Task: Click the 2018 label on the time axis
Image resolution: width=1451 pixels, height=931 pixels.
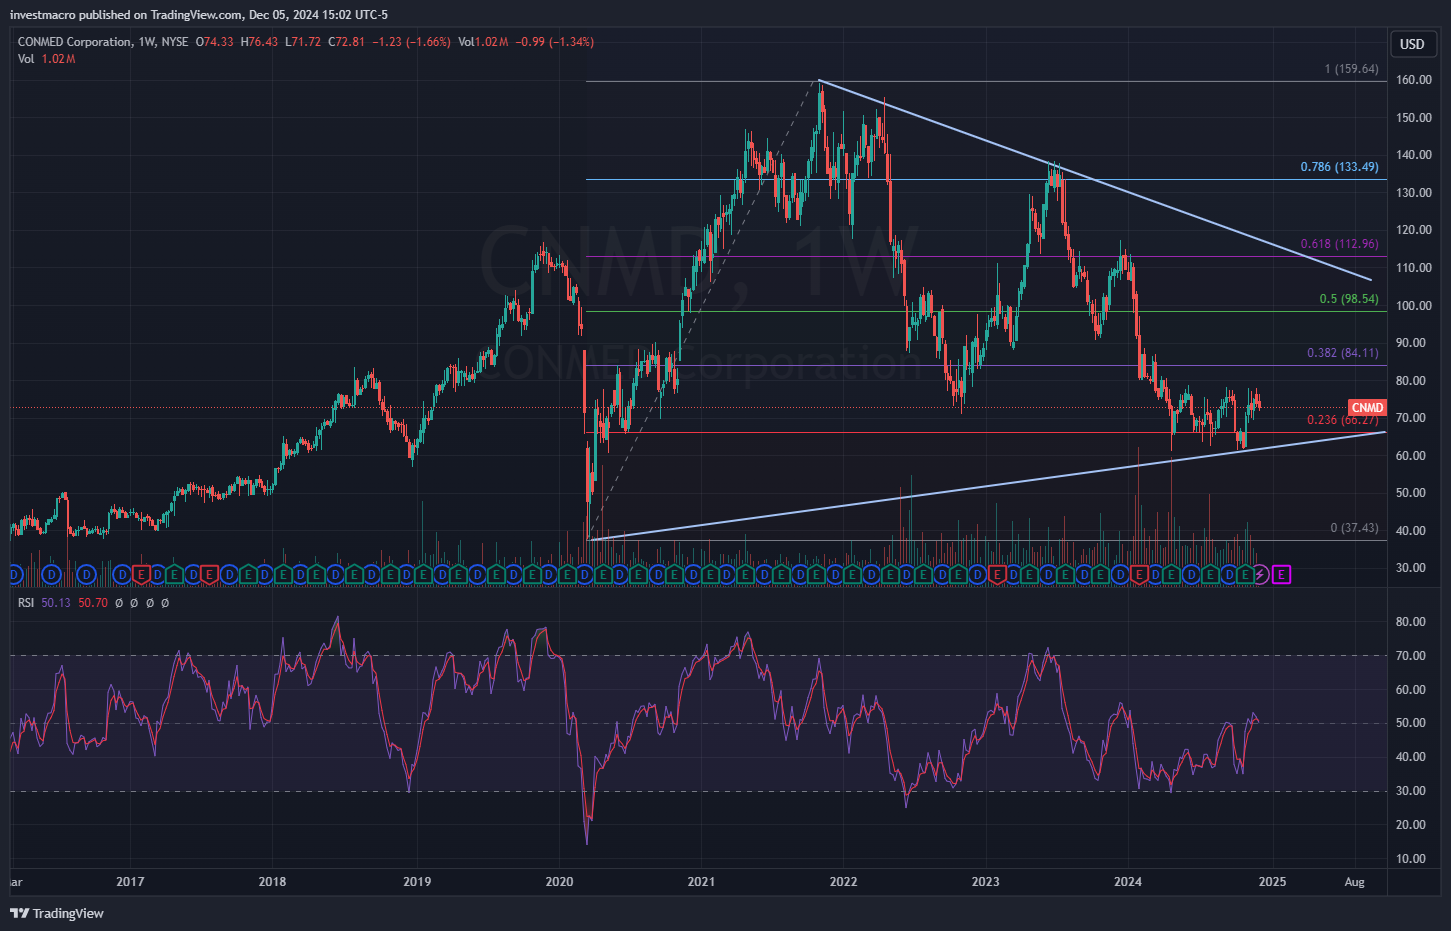Action: [x=272, y=882]
